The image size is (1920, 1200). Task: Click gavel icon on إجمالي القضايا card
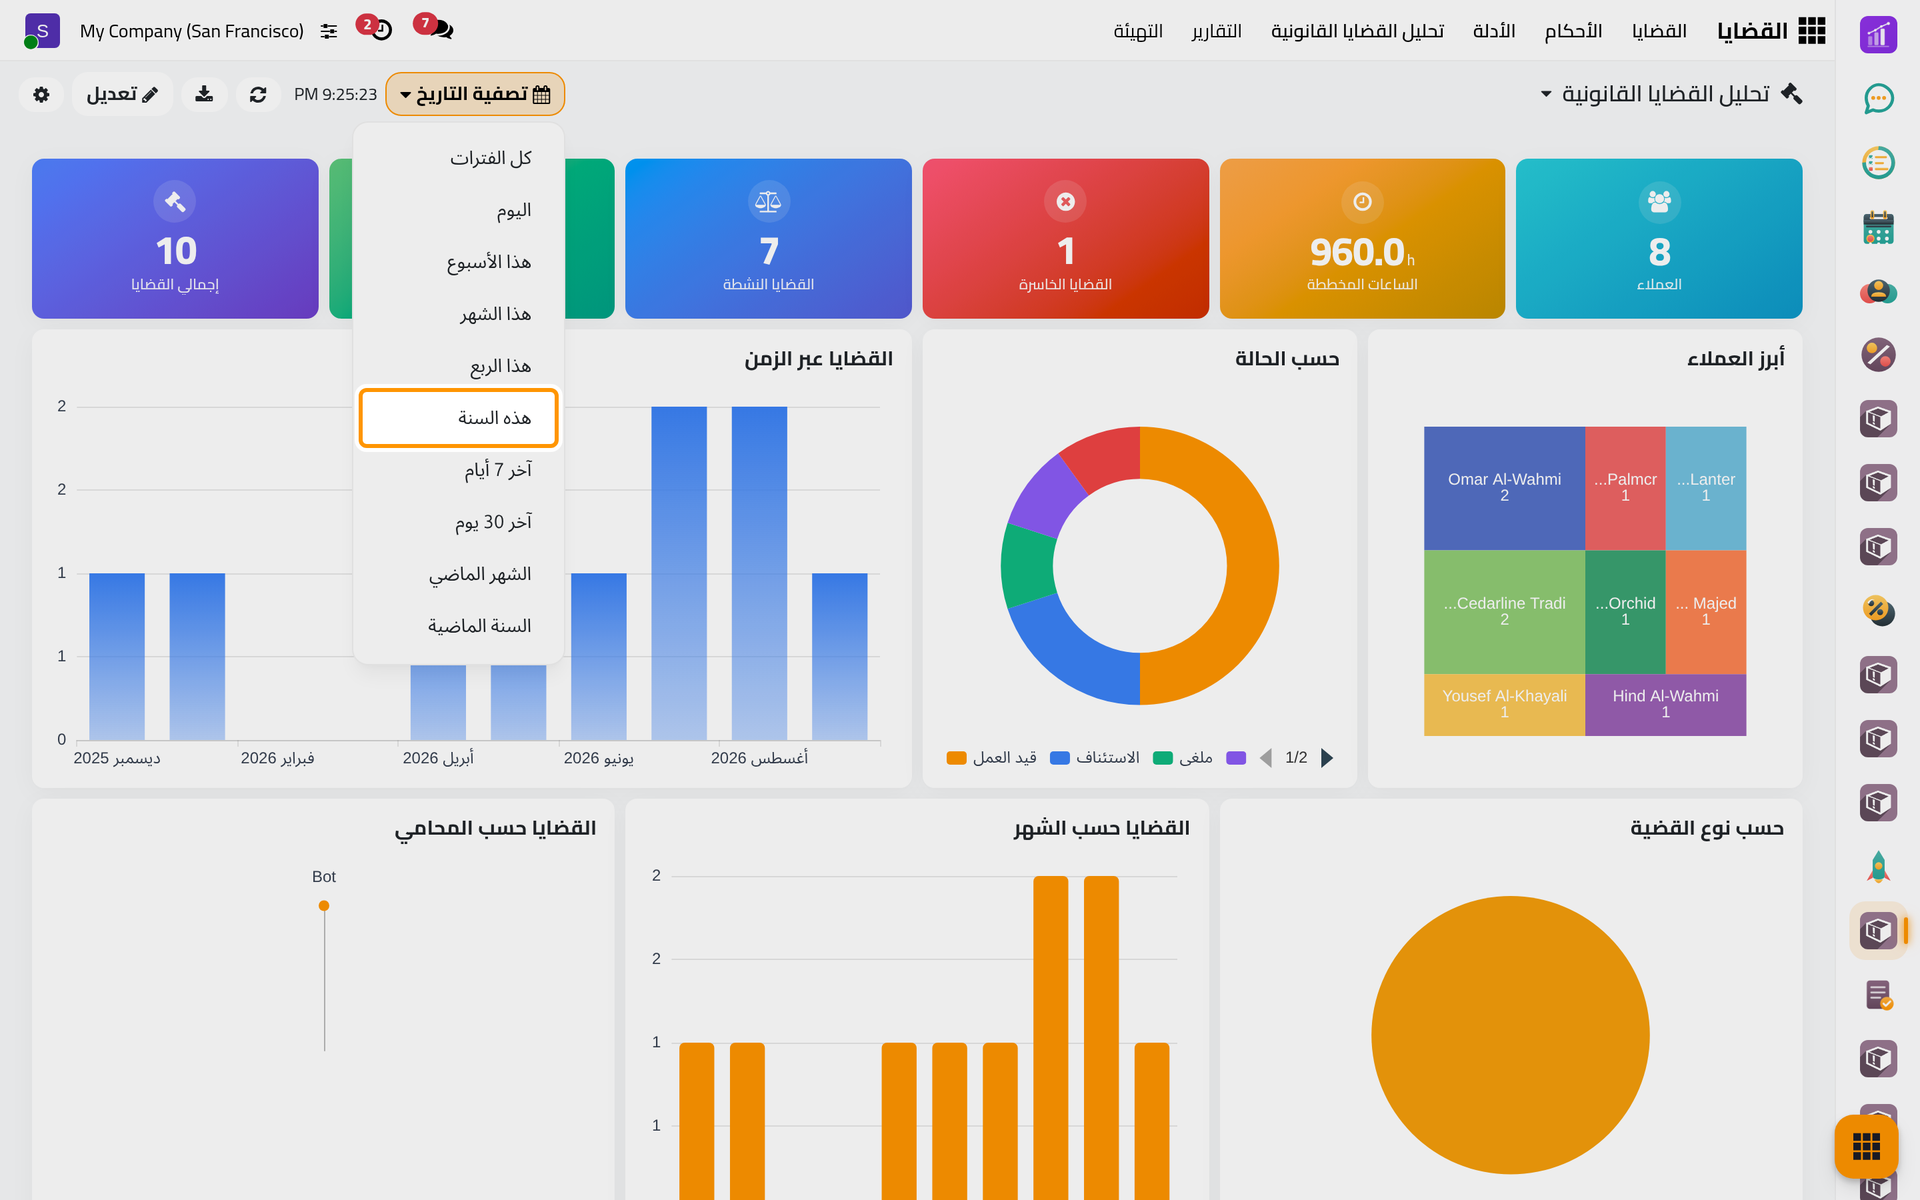tap(175, 202)
